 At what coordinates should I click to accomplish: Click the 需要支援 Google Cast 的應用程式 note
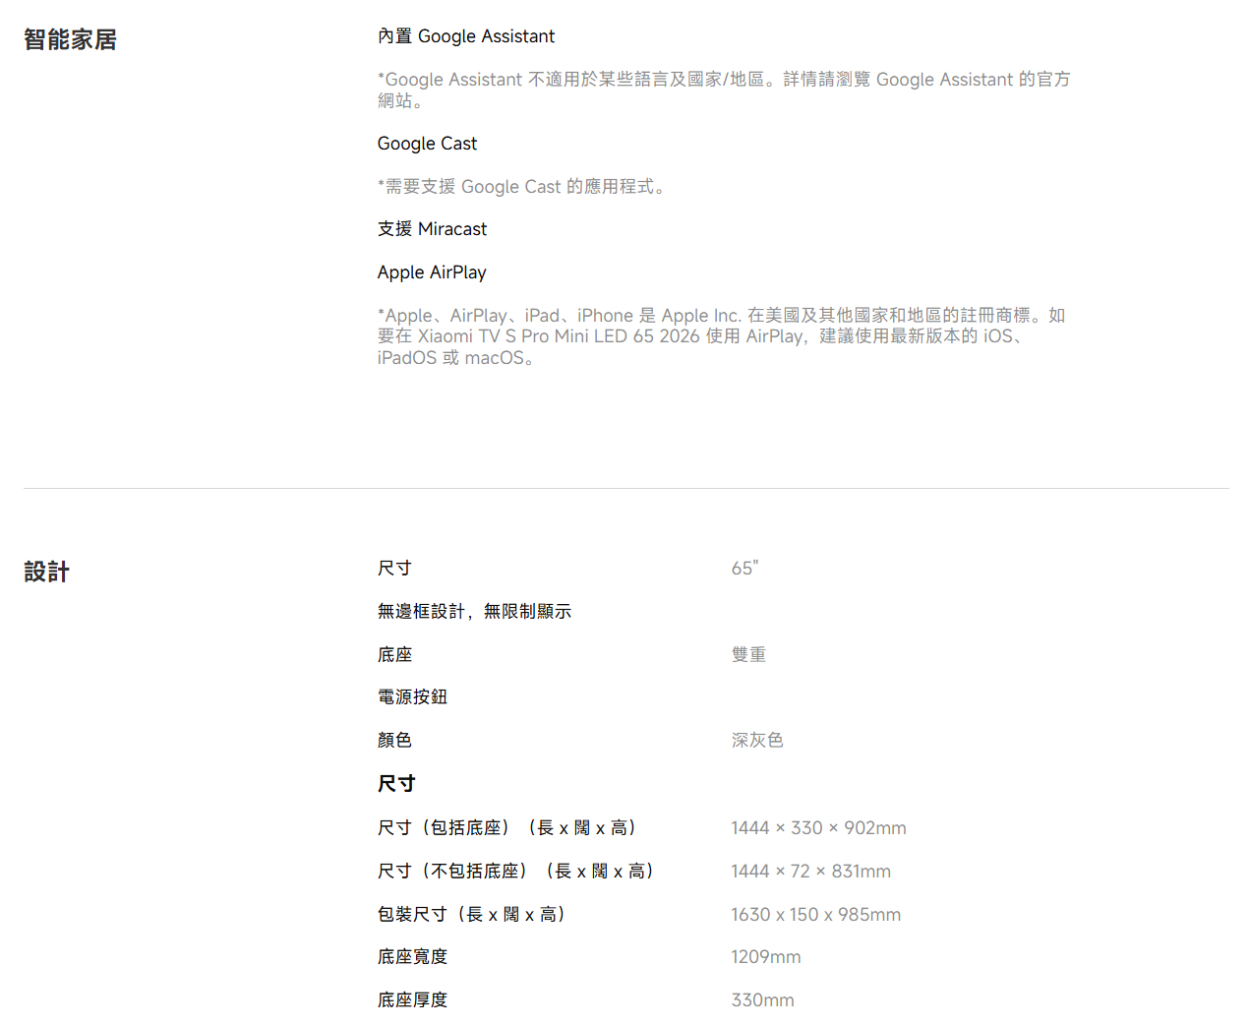click(x=521, y=186)
